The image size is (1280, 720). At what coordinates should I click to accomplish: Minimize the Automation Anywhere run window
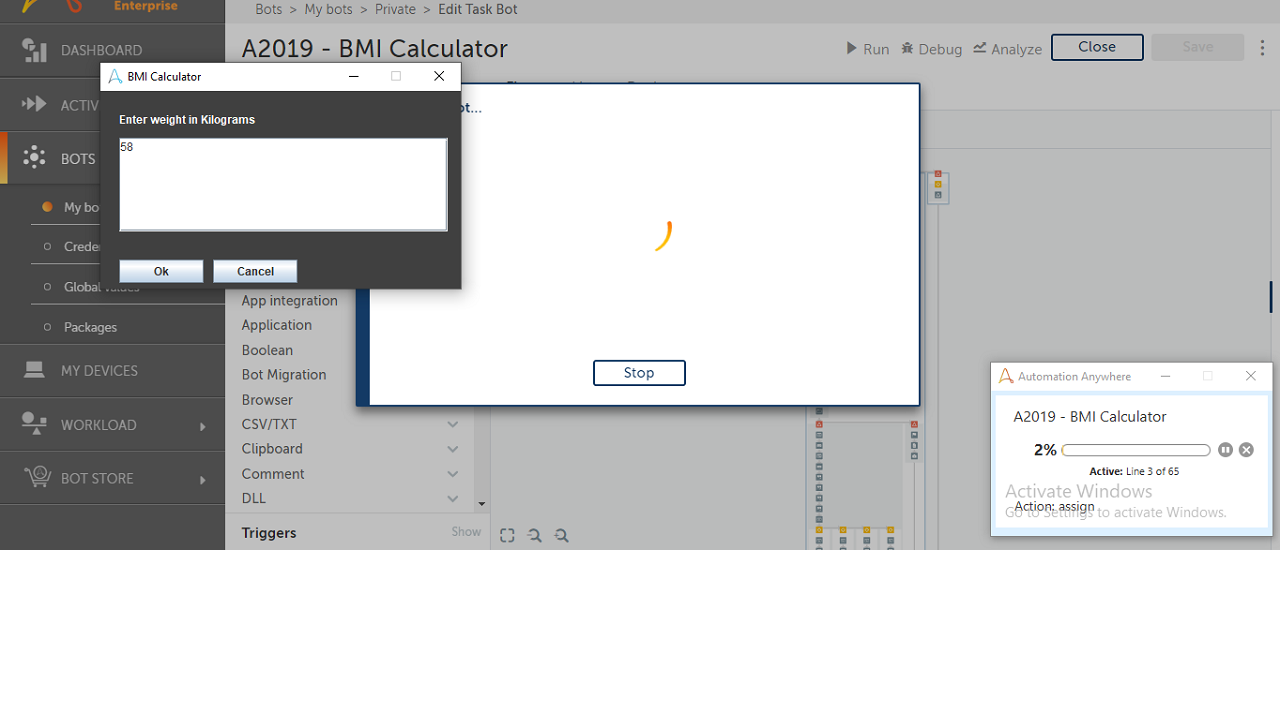tap(1165, 376)
